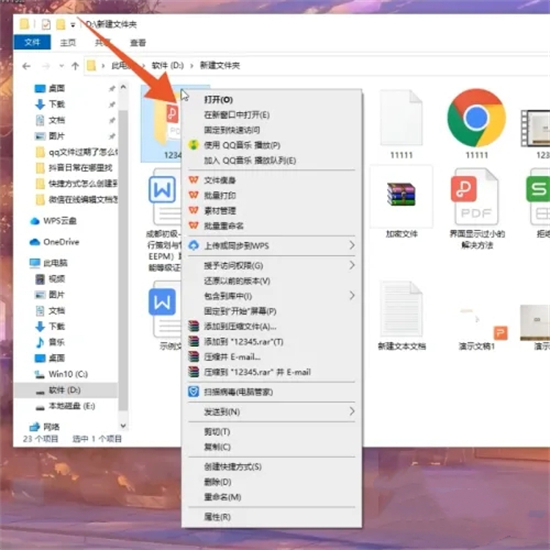Click breadcrumb chevron before 新建文件夹

192,66
